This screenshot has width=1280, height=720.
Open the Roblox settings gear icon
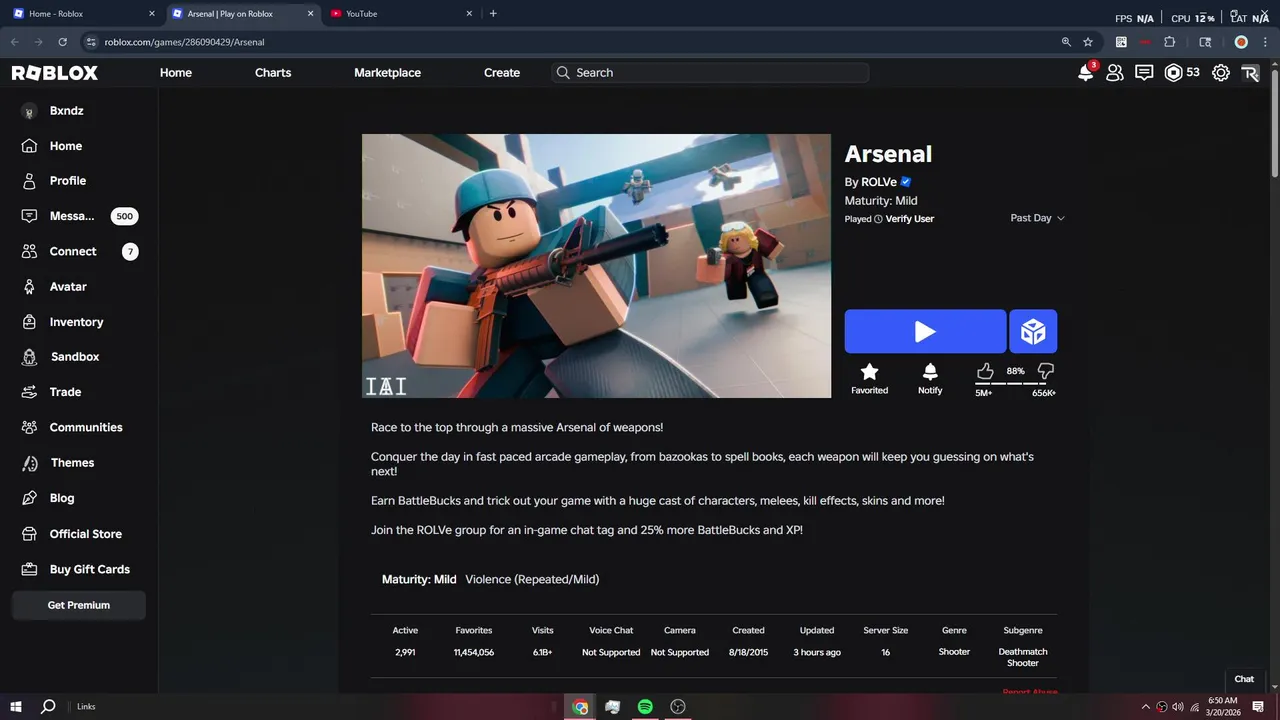click(1221, 73)
